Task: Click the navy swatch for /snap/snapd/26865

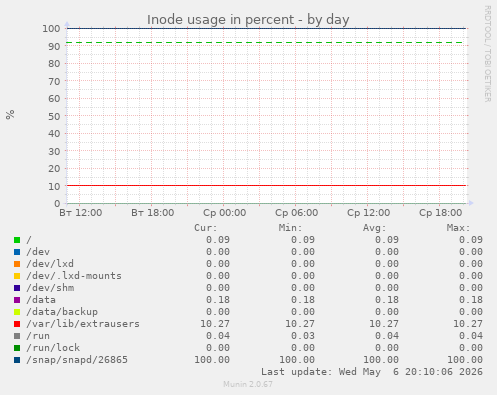Action: 17,360
